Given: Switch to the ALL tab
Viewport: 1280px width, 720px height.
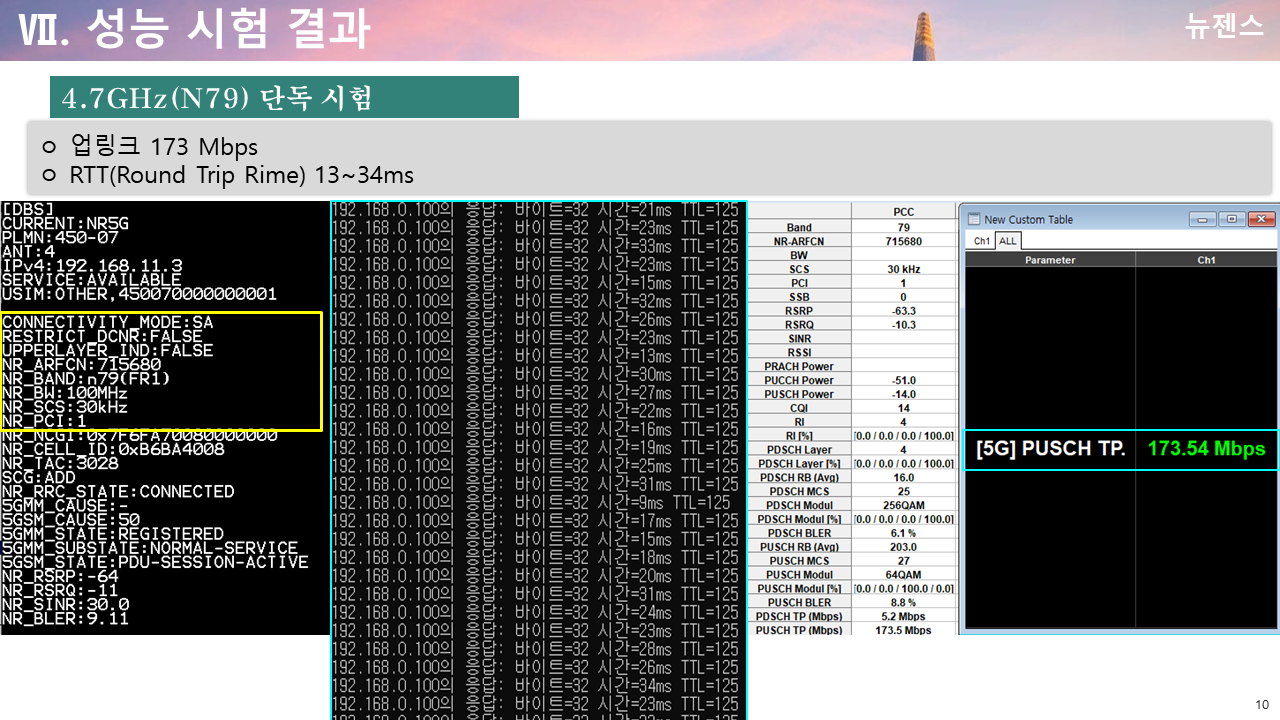Looking at the screenshot, I should coord(1007,240).
